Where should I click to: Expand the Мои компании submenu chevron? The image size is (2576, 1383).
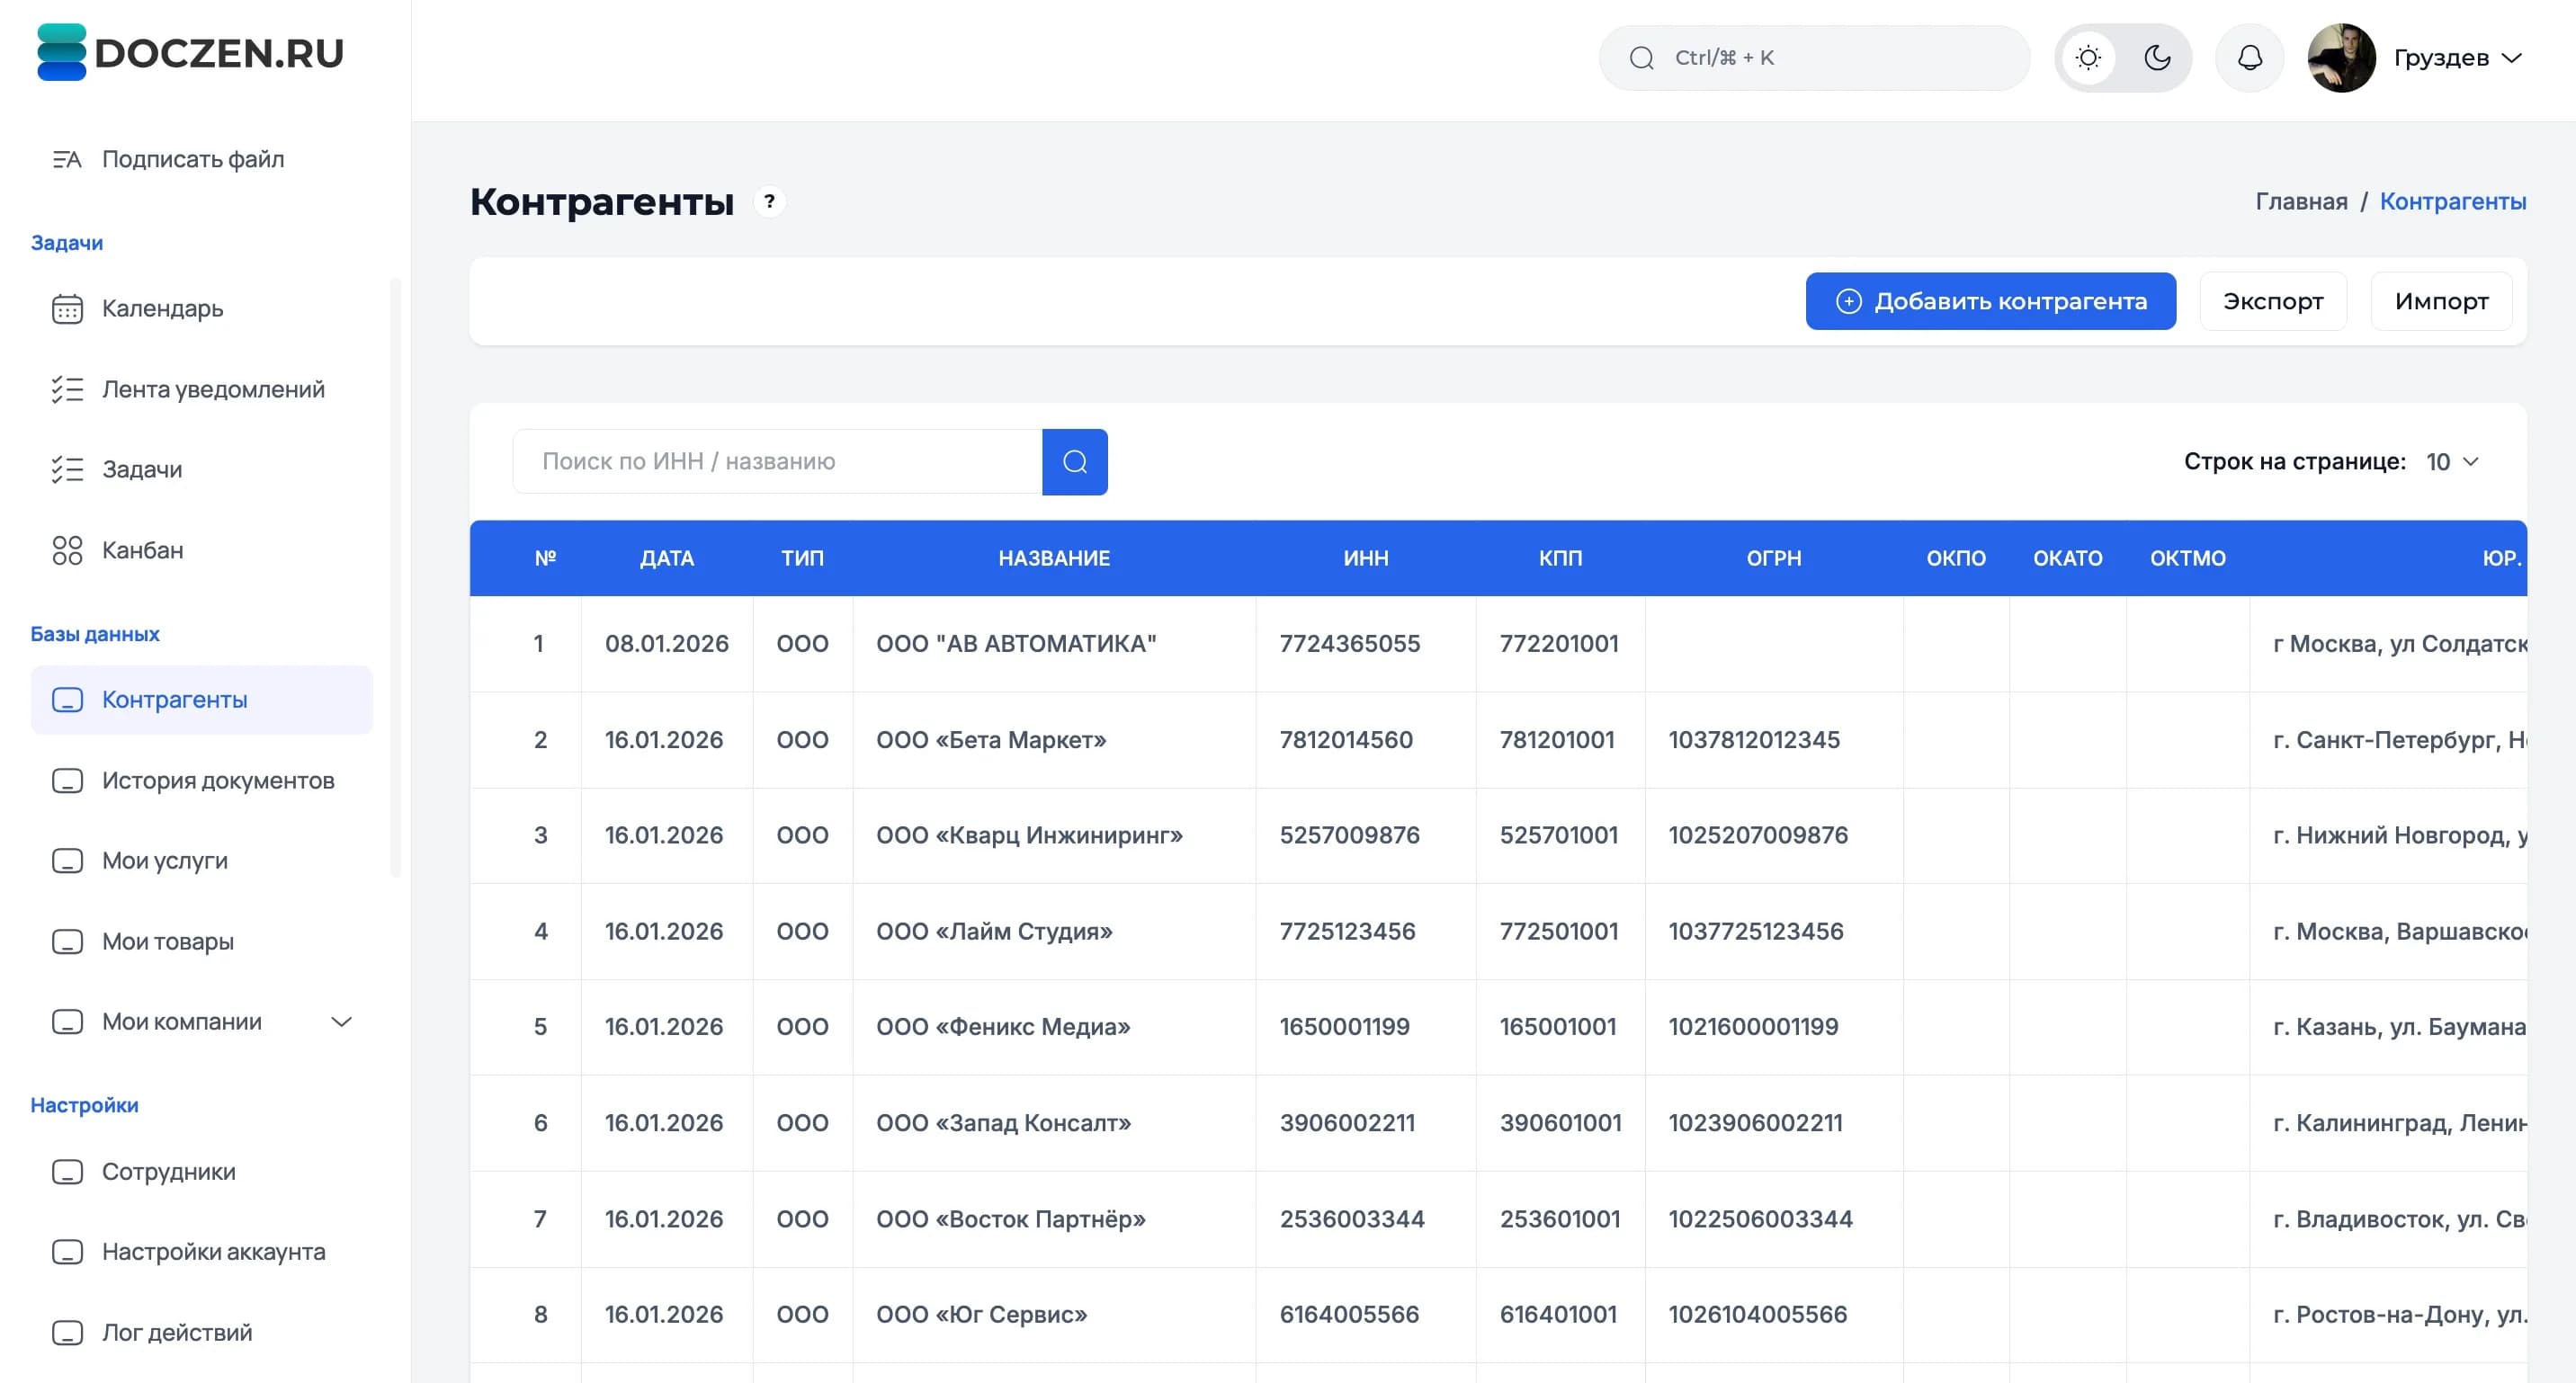(342, 1022)
